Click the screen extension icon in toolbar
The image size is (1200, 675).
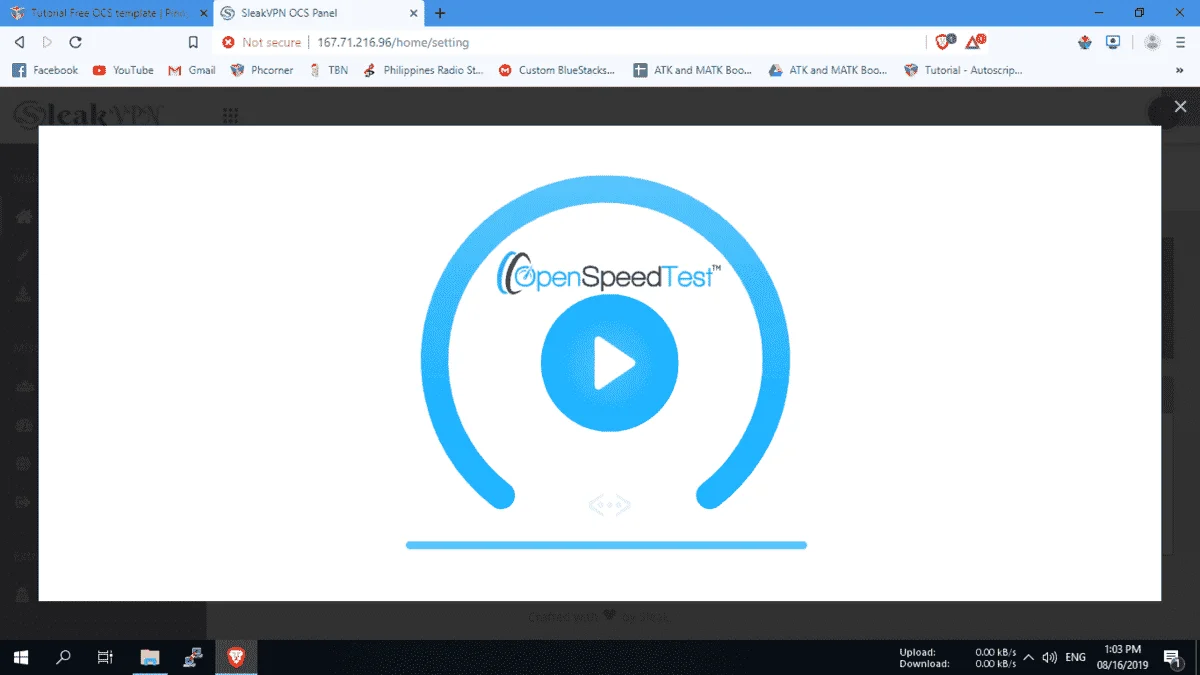pos(1113,42)
